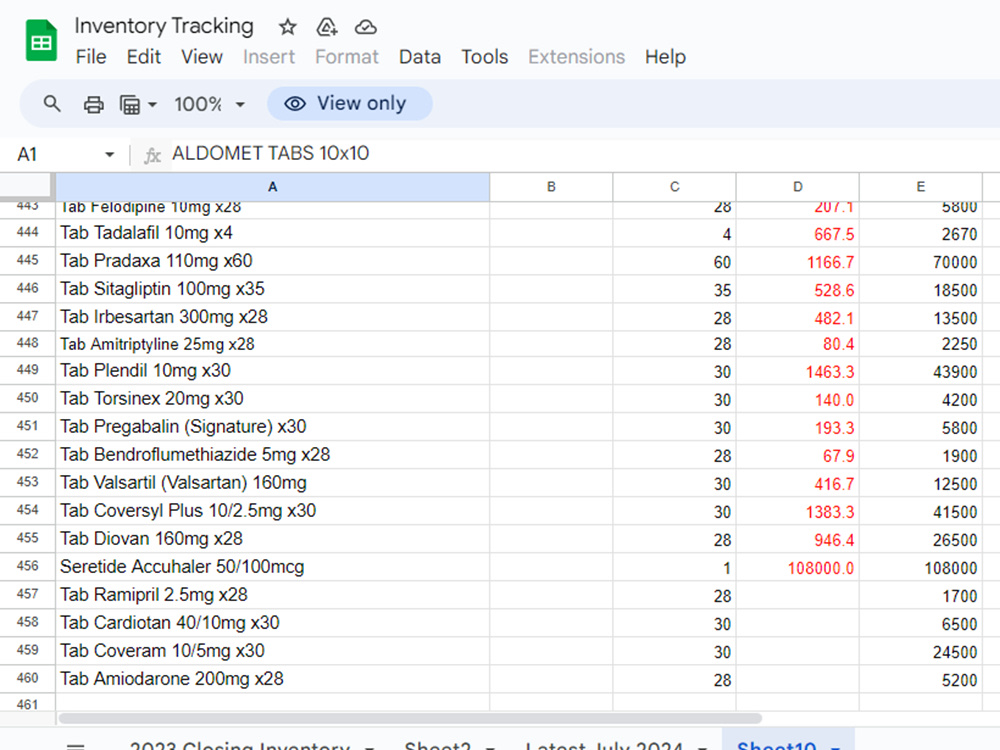Open the search magnifier tool

point(52,103)
